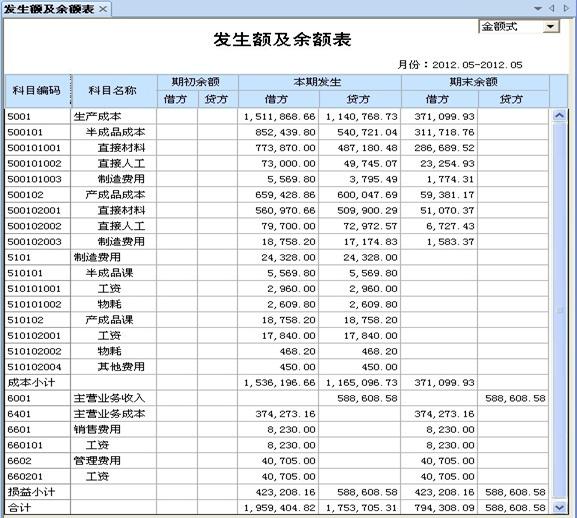Select the 5101 制造费用 row
This screenshot has height=518, width=577.
click(x=277, y=257)
